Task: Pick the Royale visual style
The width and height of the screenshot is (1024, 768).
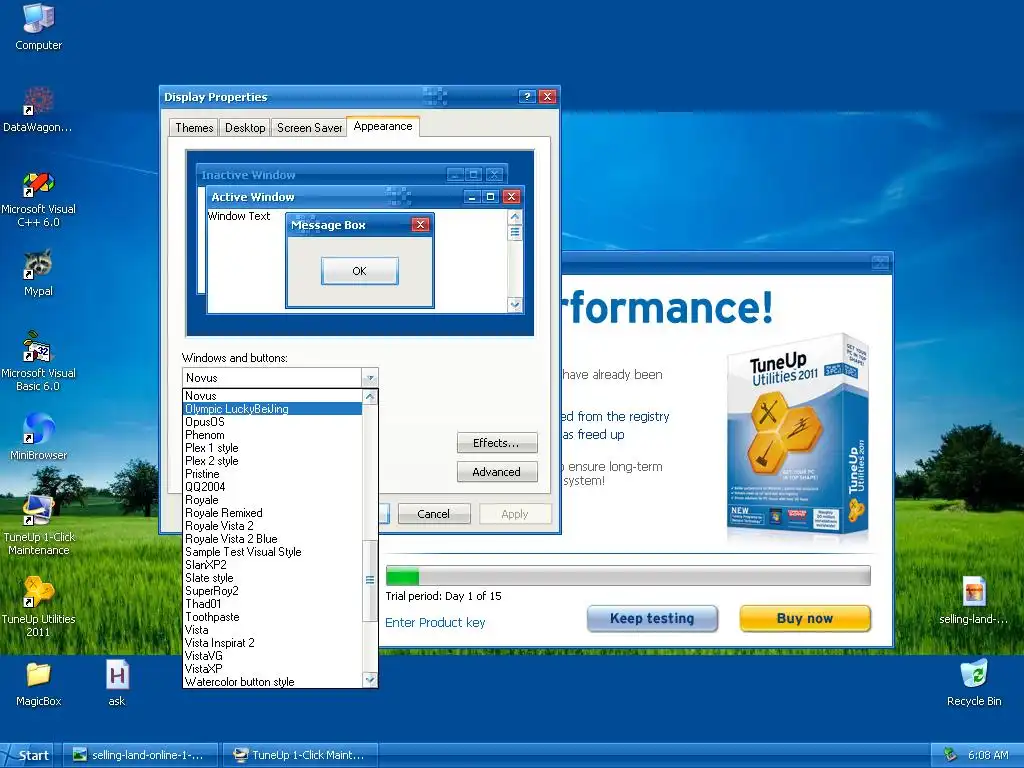Action: click(272, 500)
